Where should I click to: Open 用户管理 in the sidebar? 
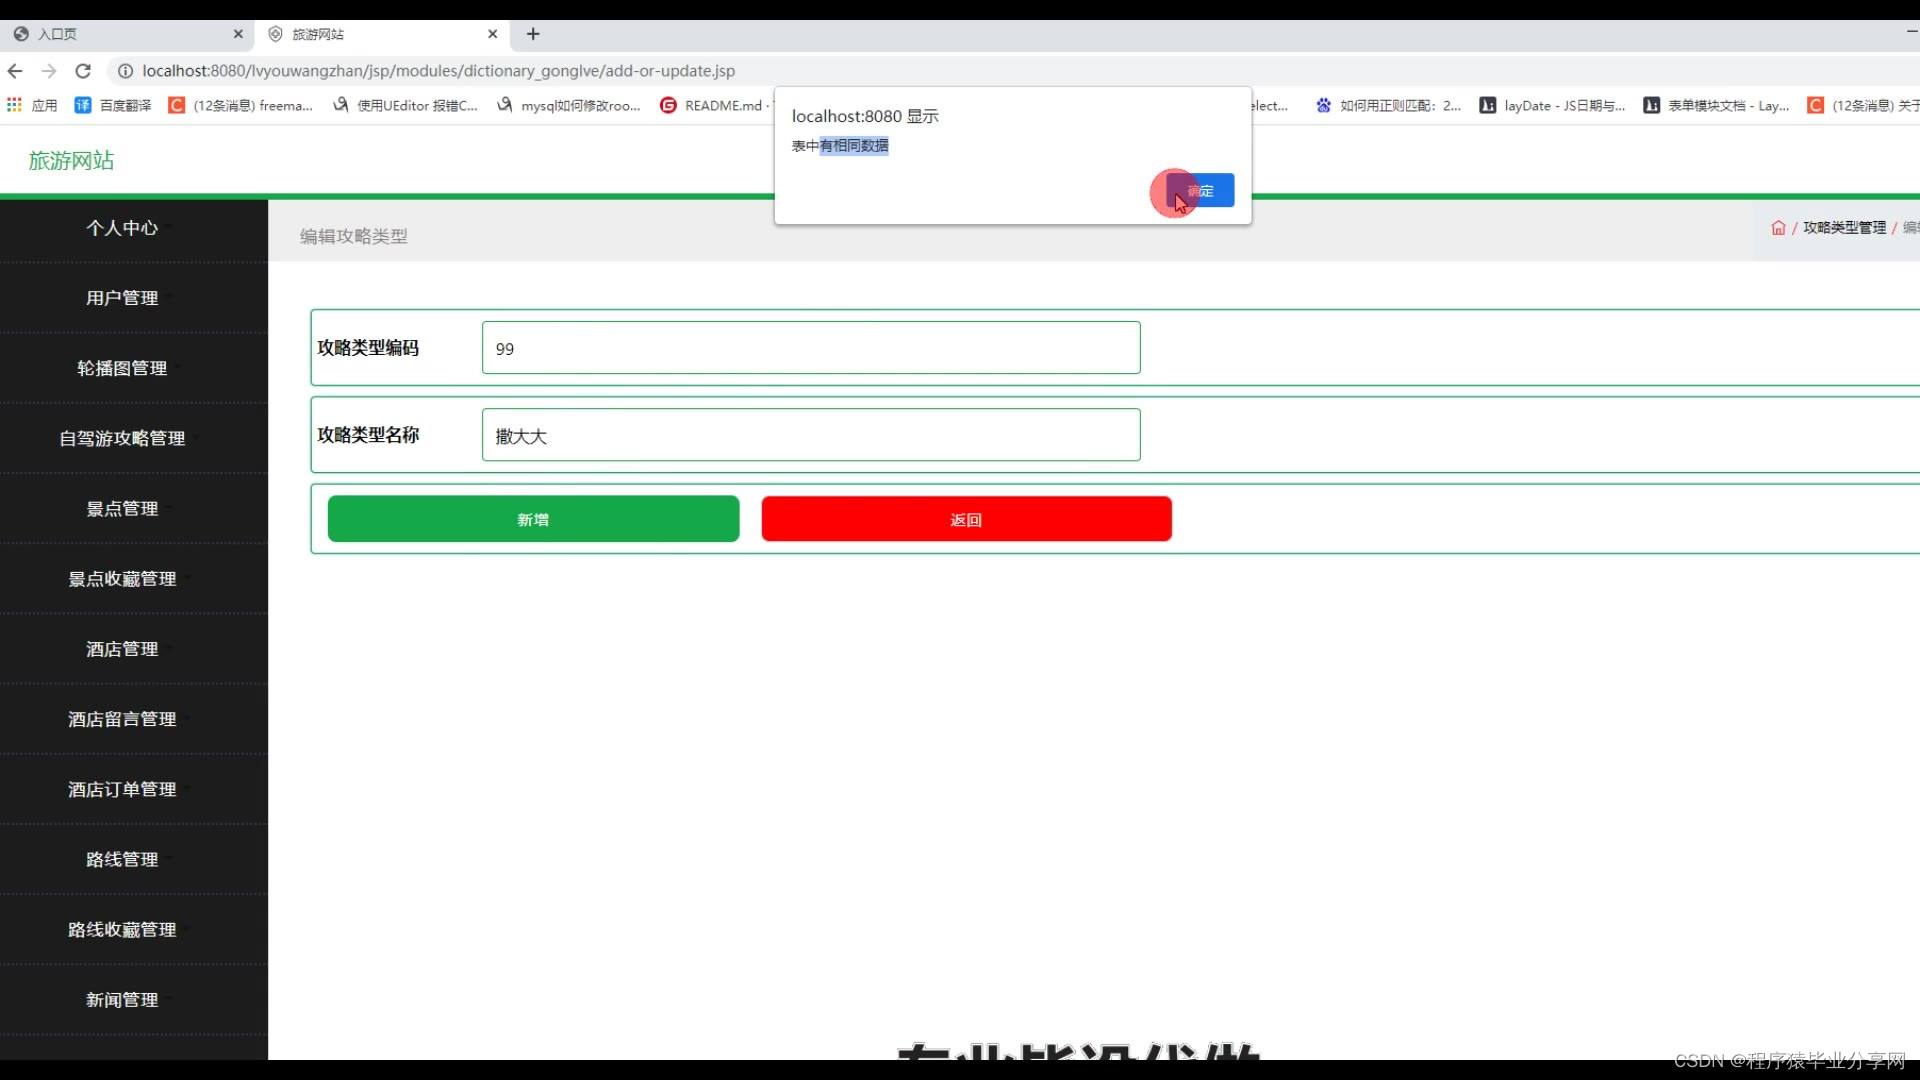tap(122, 298)
